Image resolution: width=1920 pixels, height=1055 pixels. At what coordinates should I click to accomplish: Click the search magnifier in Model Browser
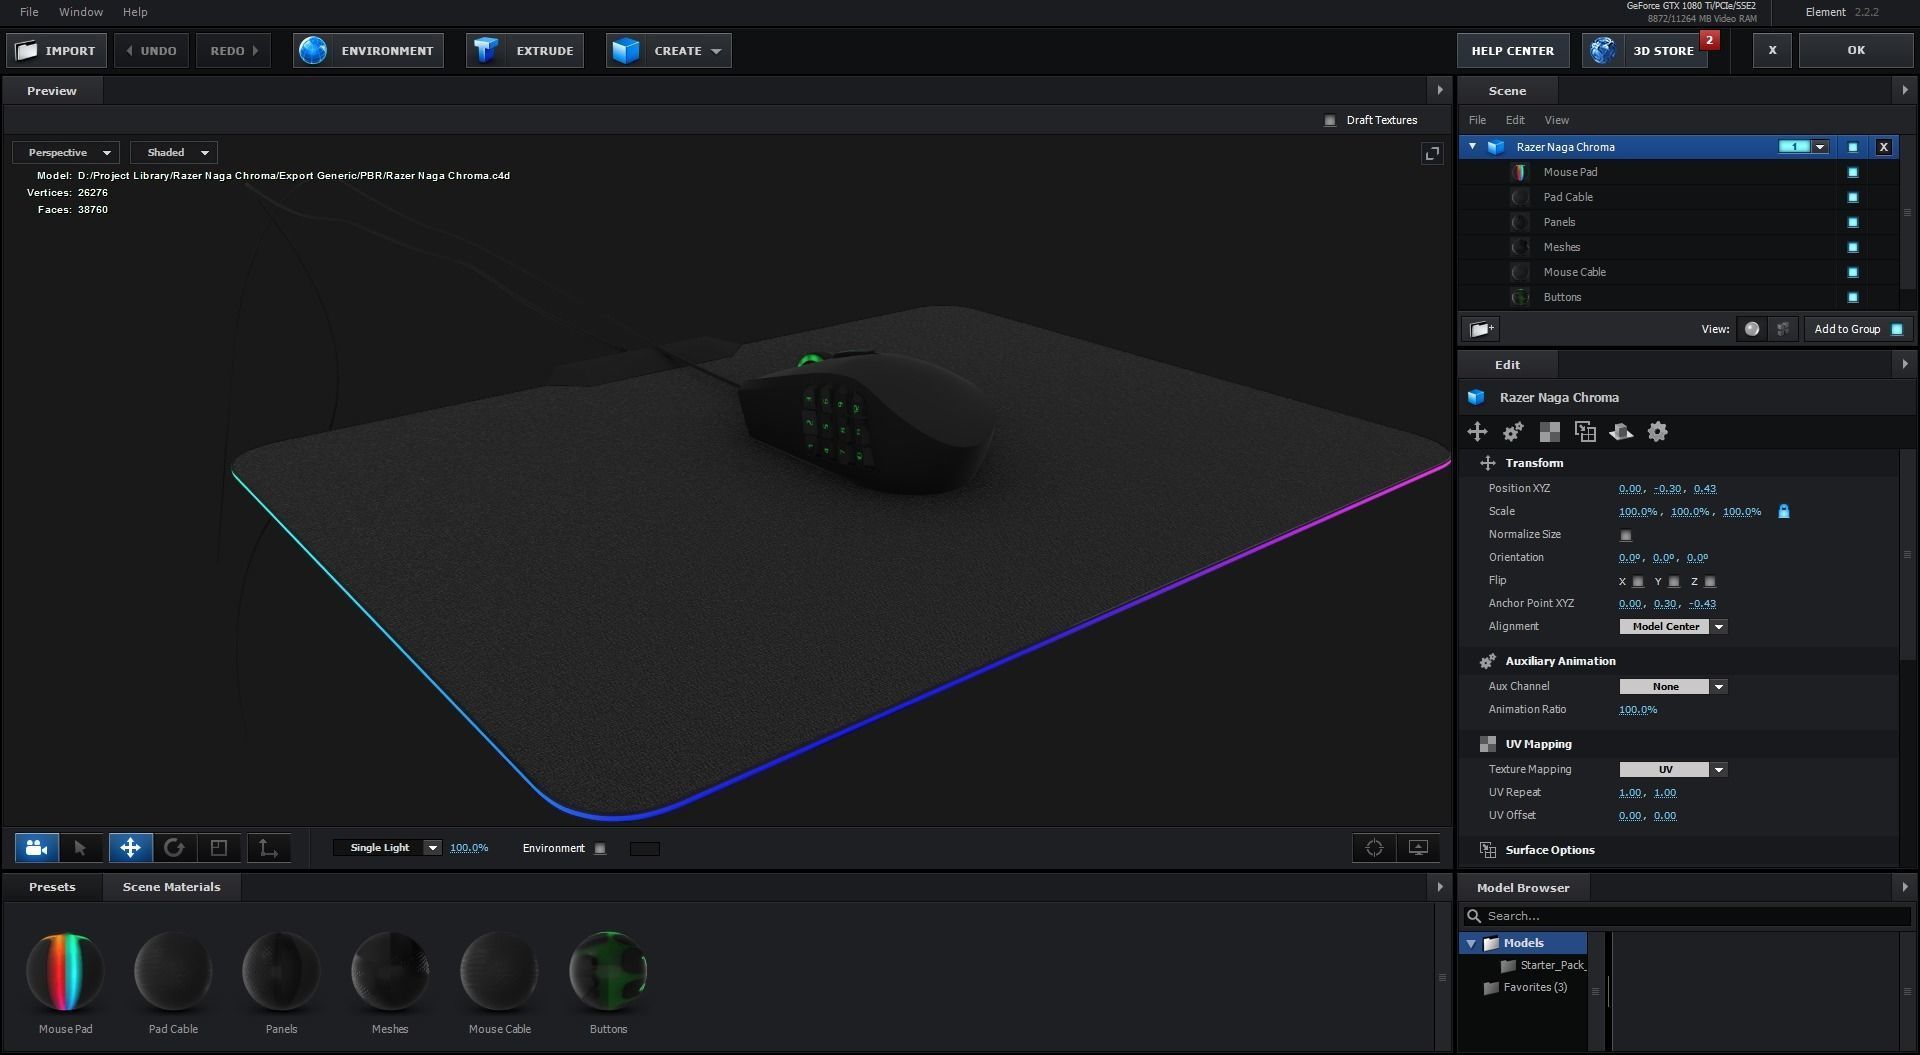point(1474,916)
